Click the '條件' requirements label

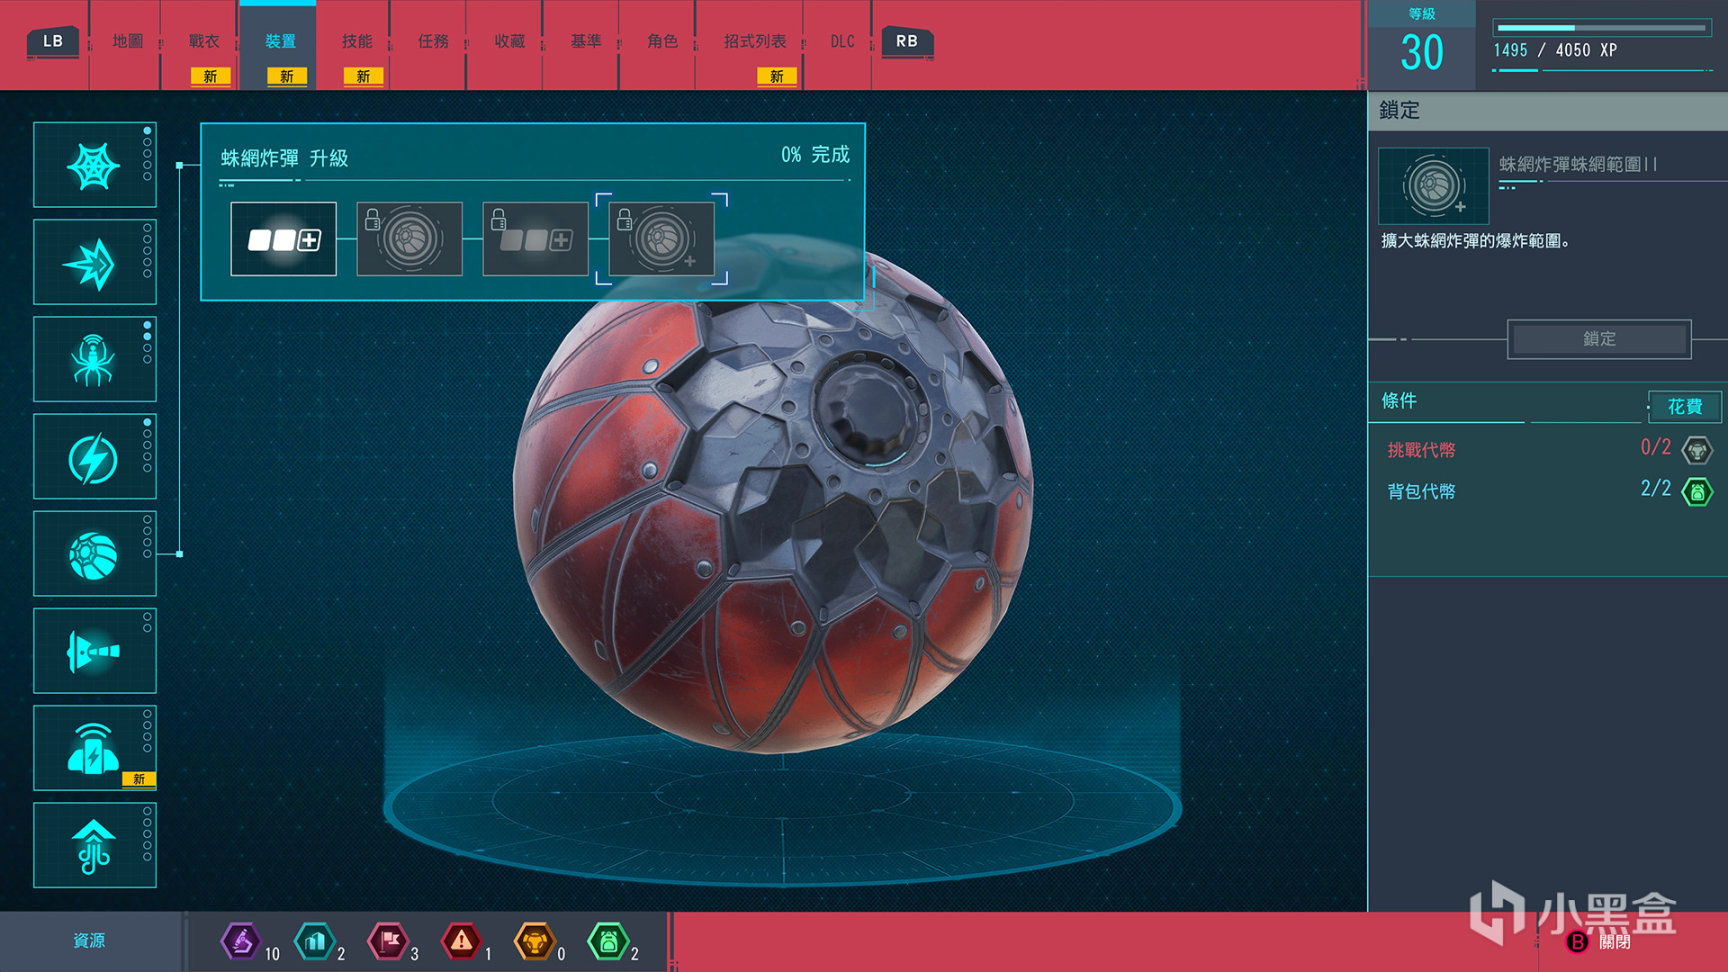coord(1399,401)
